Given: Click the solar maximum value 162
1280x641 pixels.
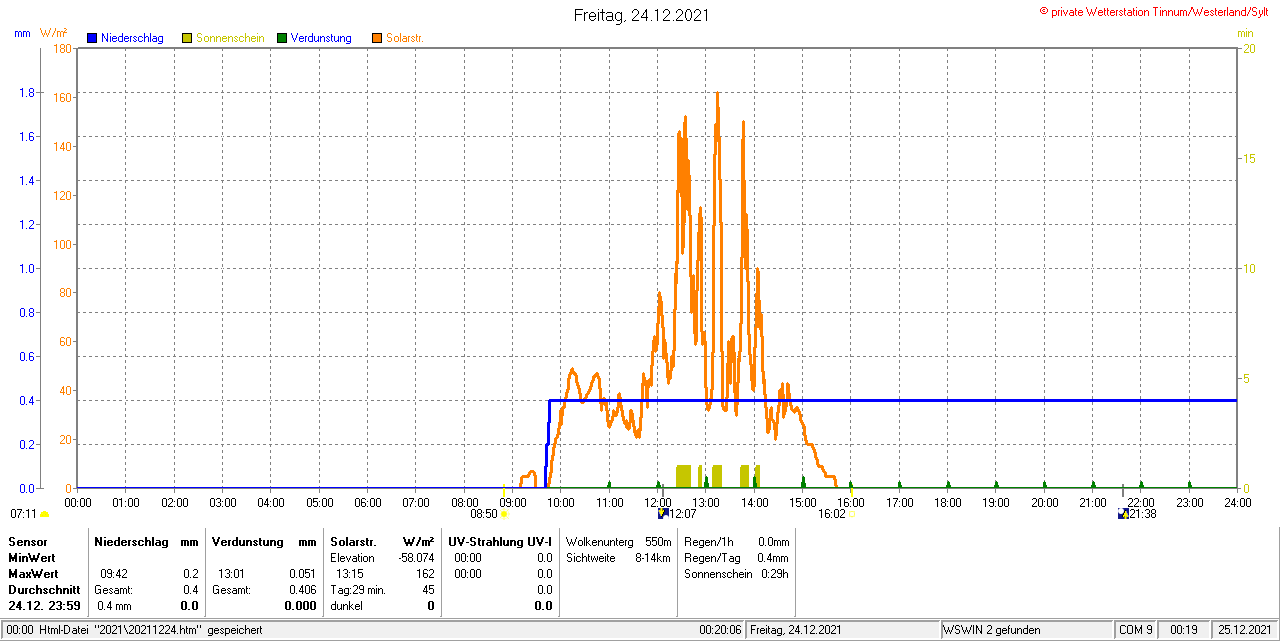Looking at the screenshot, I should [x=425, y=574].
